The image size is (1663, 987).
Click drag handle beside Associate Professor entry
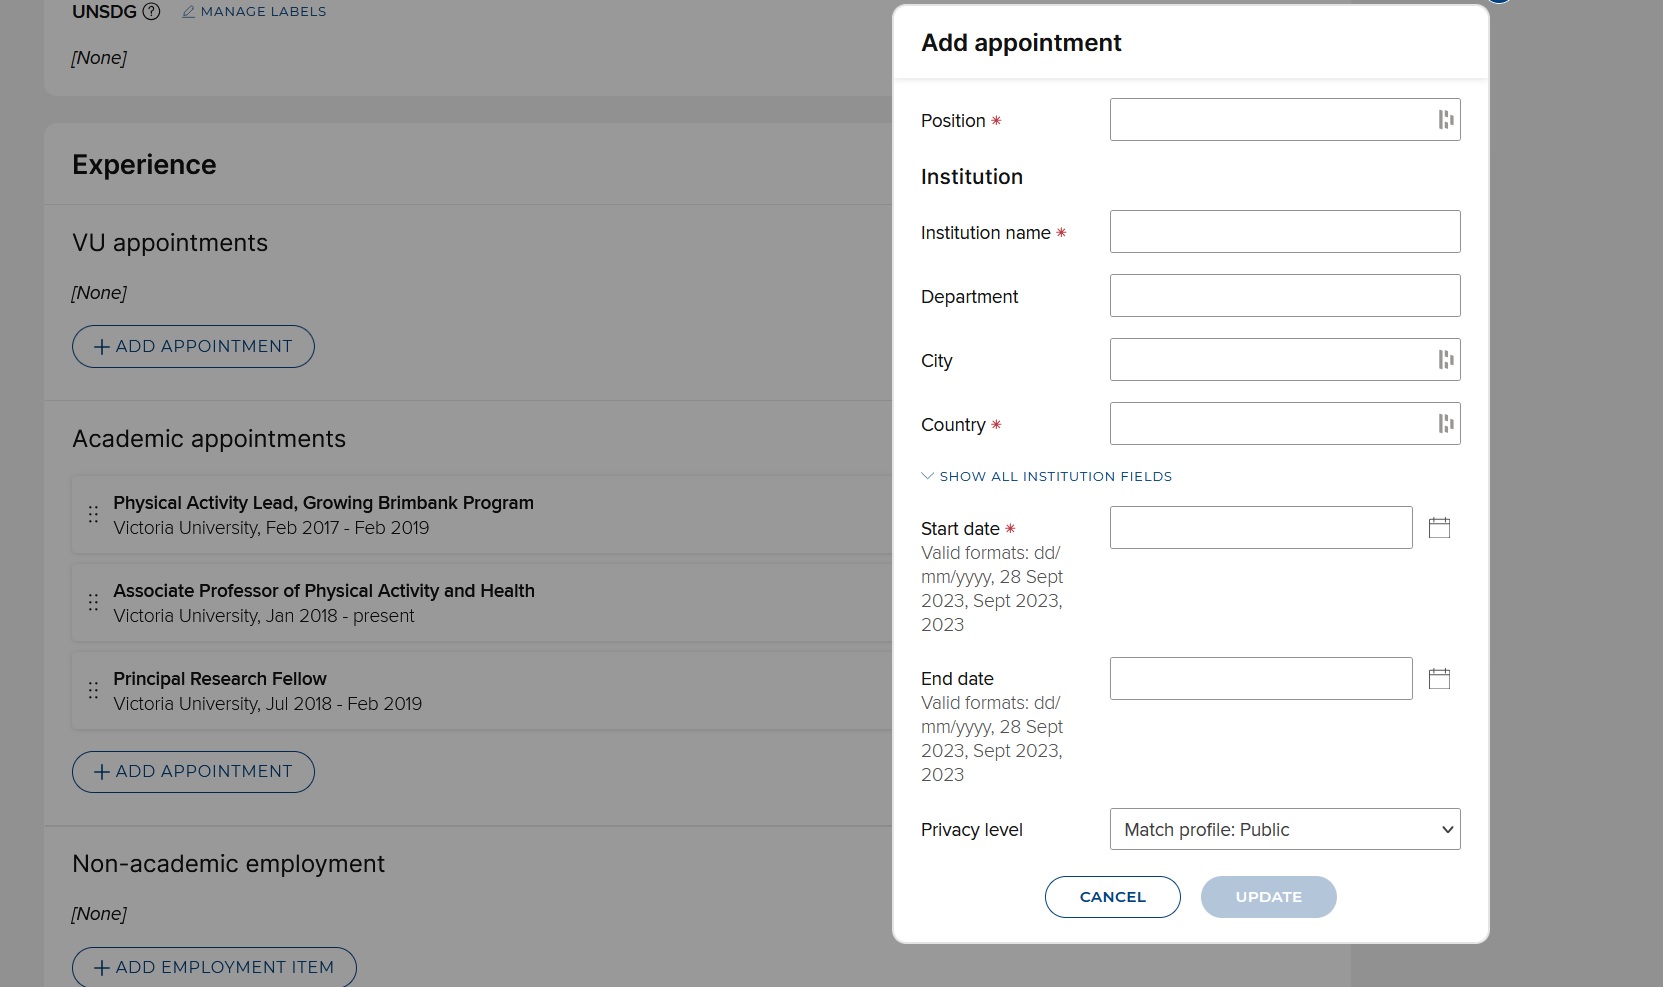[x=93, y=603]
